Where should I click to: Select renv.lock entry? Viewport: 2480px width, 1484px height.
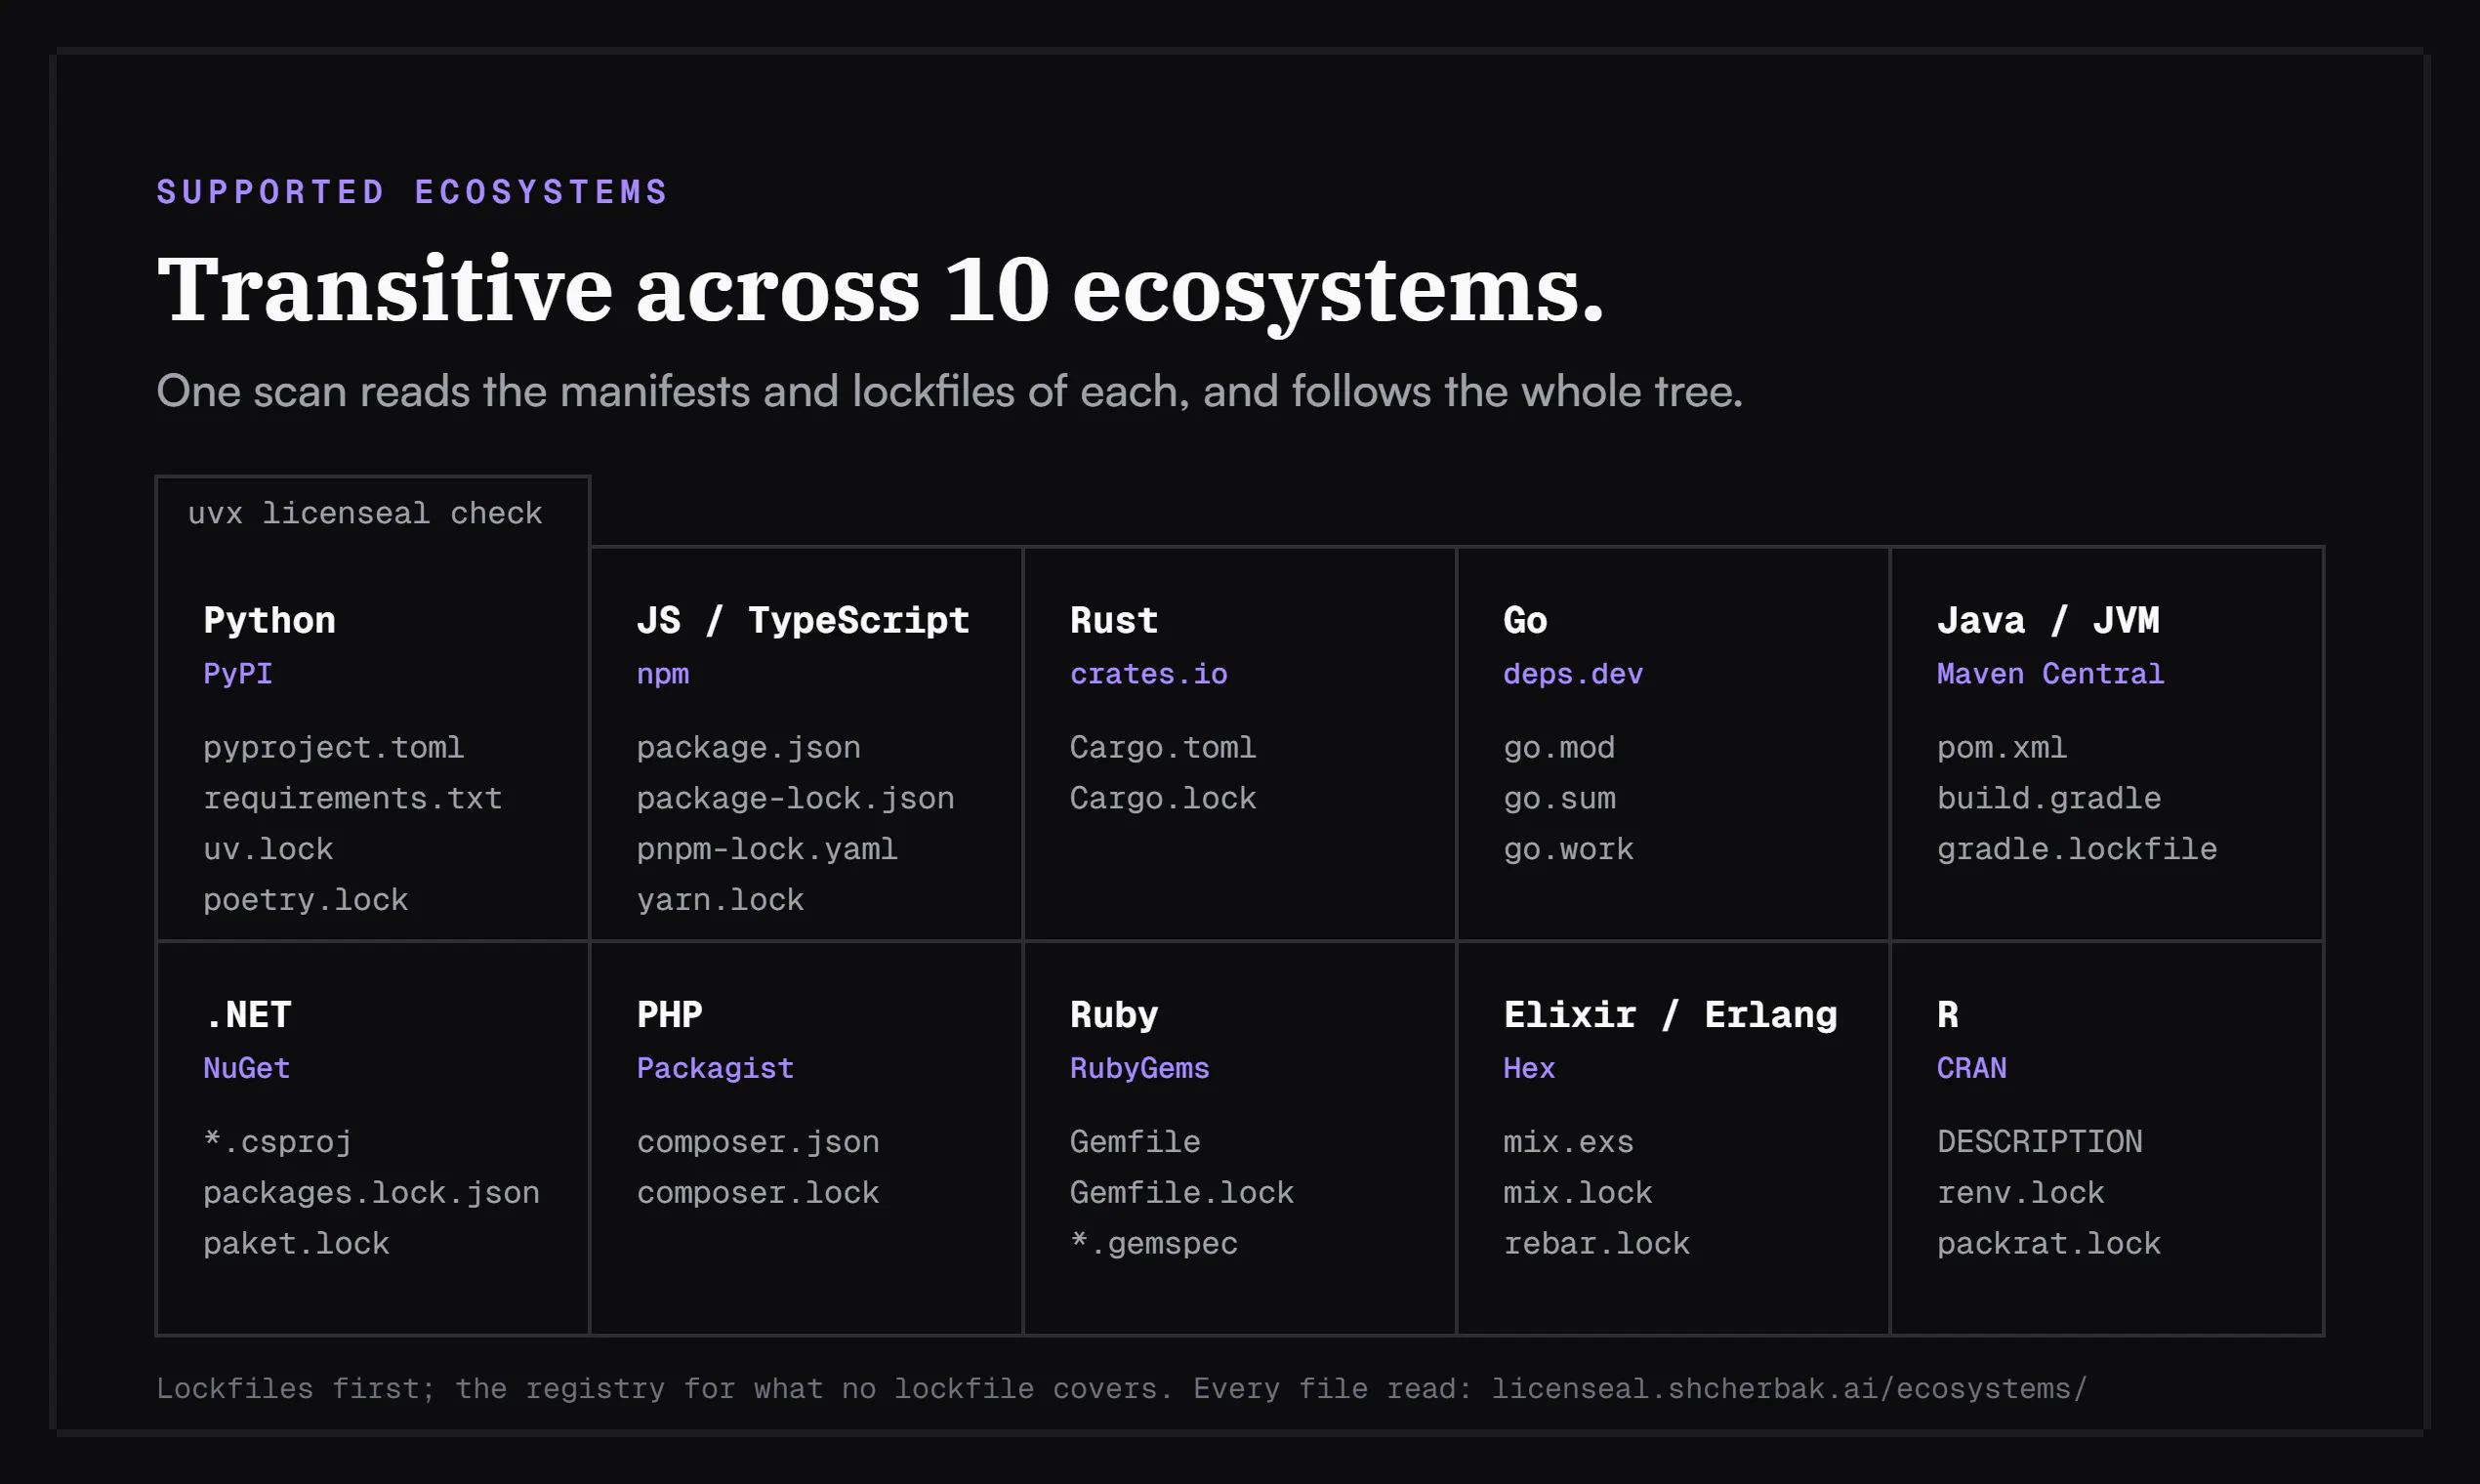[2020, 1192]
